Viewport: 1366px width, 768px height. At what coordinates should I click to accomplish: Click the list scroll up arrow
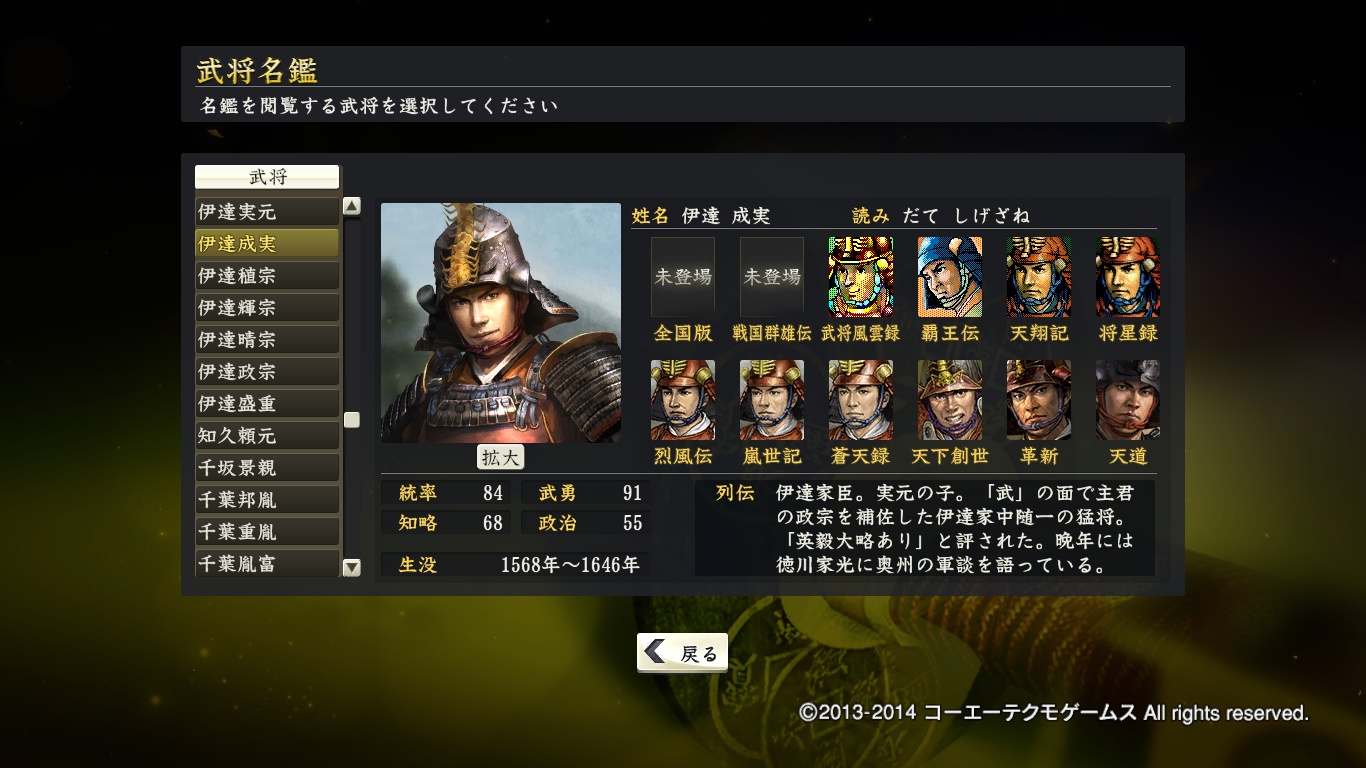tap(352, 206)
